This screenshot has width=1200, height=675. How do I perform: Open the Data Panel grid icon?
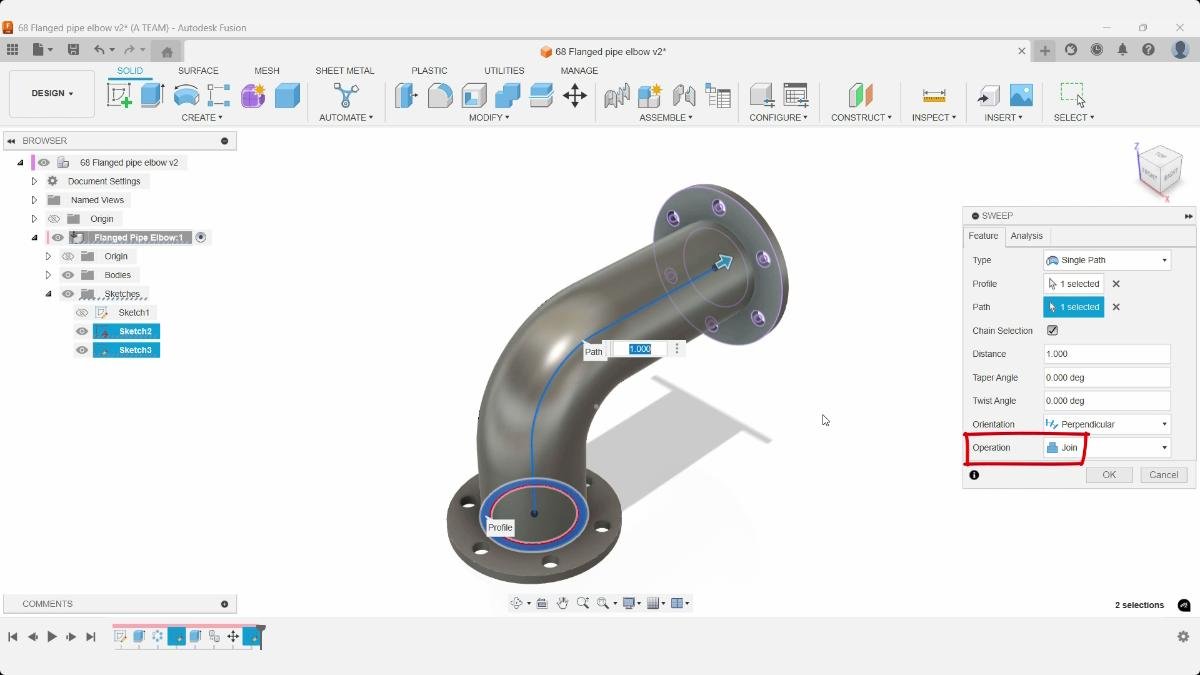tap(12, 50)
